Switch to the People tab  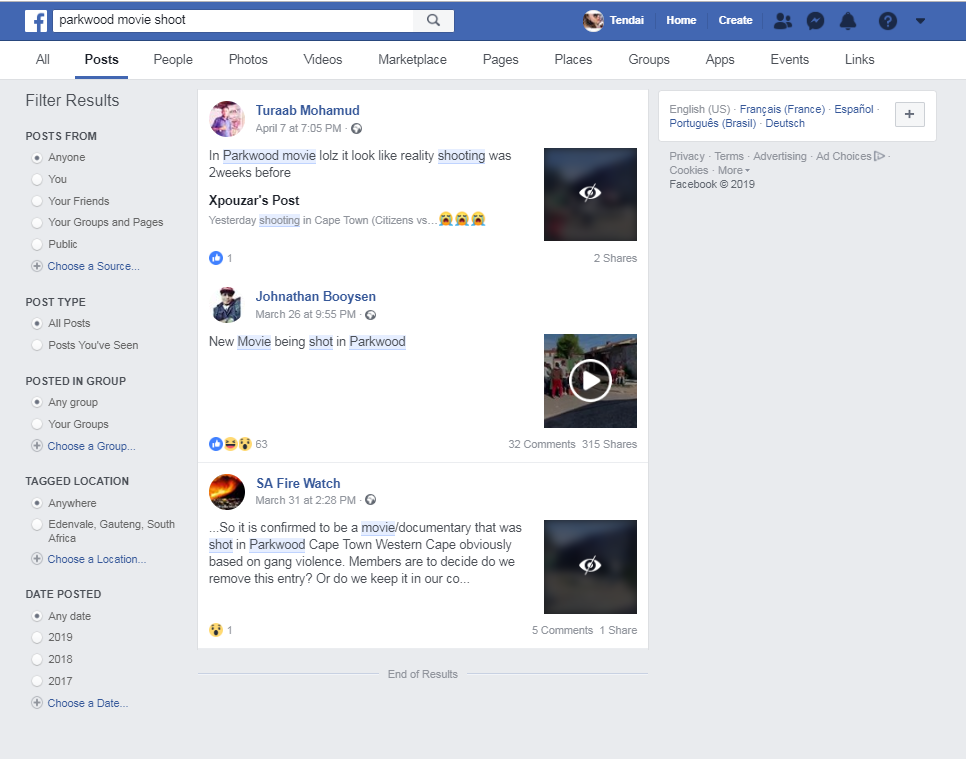click(173, 60)
